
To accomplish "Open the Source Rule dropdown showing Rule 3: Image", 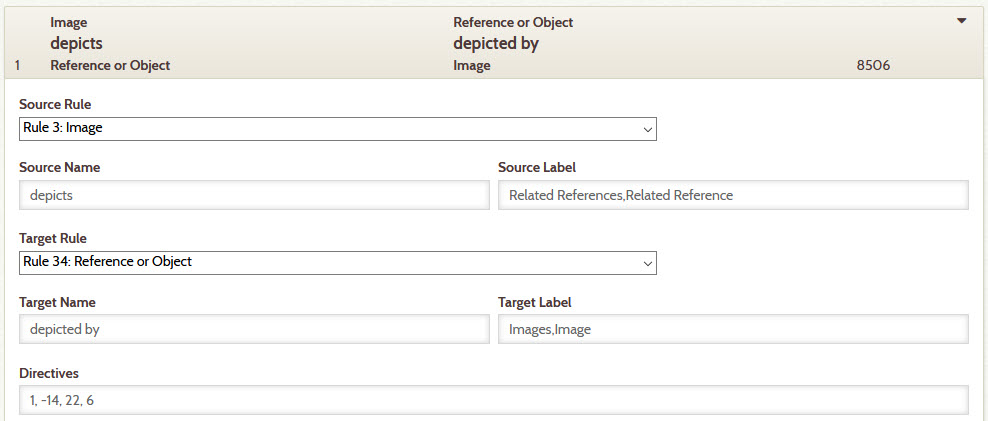I will [x=338, y=129].
